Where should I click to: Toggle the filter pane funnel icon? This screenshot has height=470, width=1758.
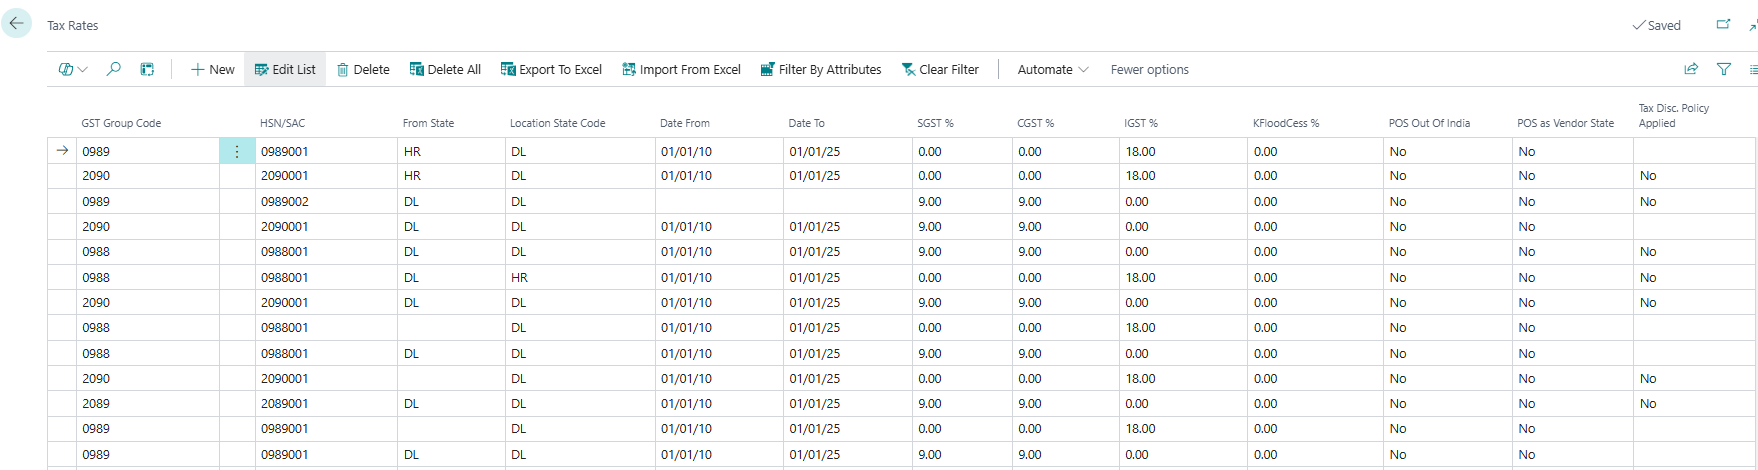tap(1724, 69)
